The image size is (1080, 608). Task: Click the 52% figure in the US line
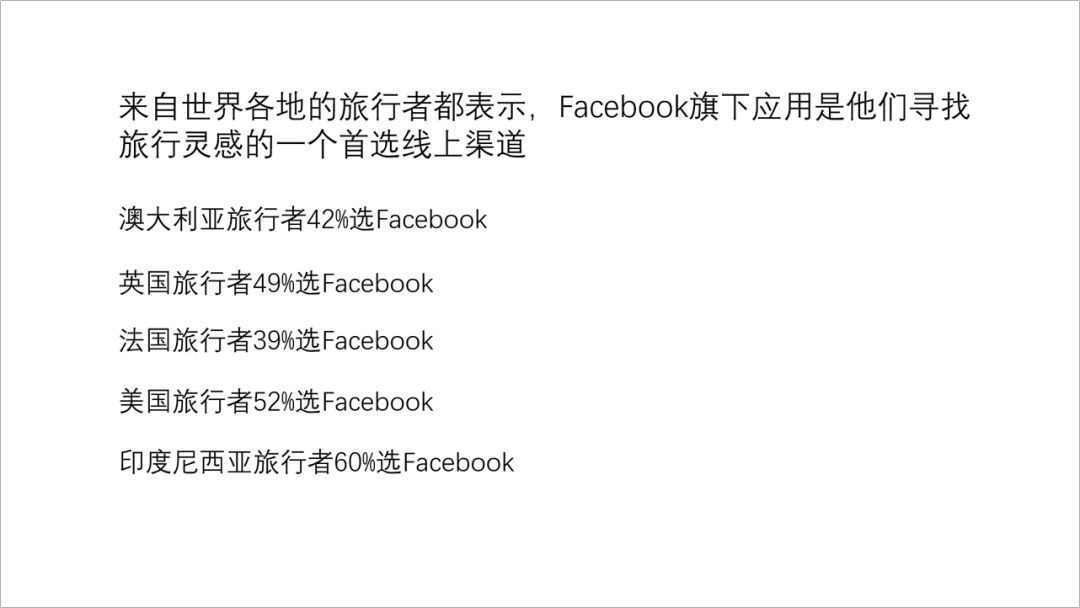pos(273,402)
